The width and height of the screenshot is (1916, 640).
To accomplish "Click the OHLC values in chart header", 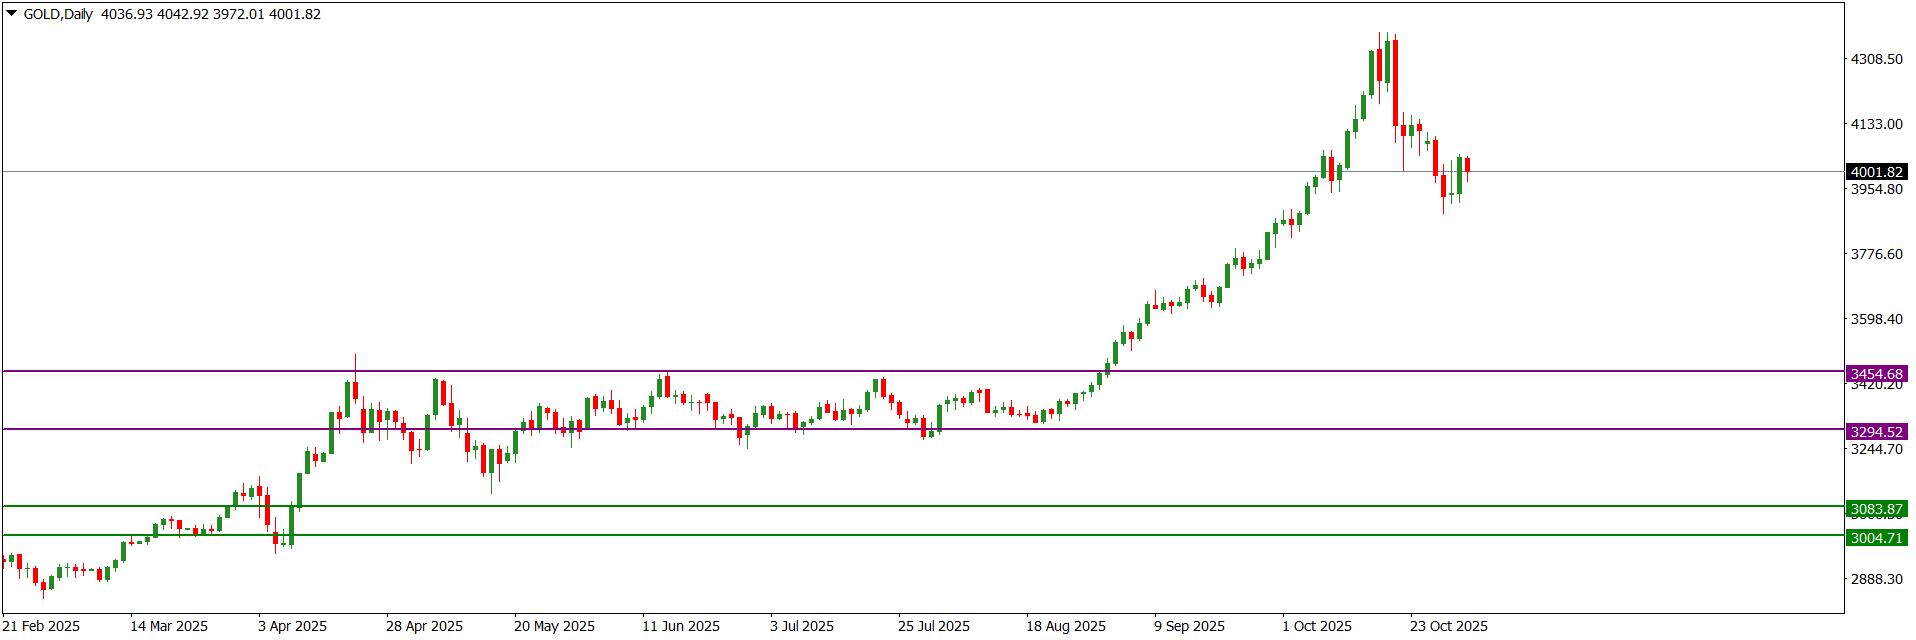I will pos(210,14).
